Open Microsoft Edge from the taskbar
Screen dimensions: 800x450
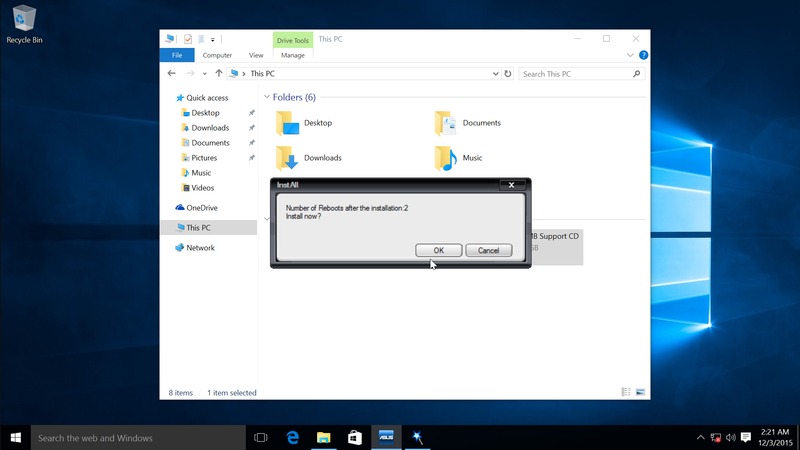click(x=294, y=437)
